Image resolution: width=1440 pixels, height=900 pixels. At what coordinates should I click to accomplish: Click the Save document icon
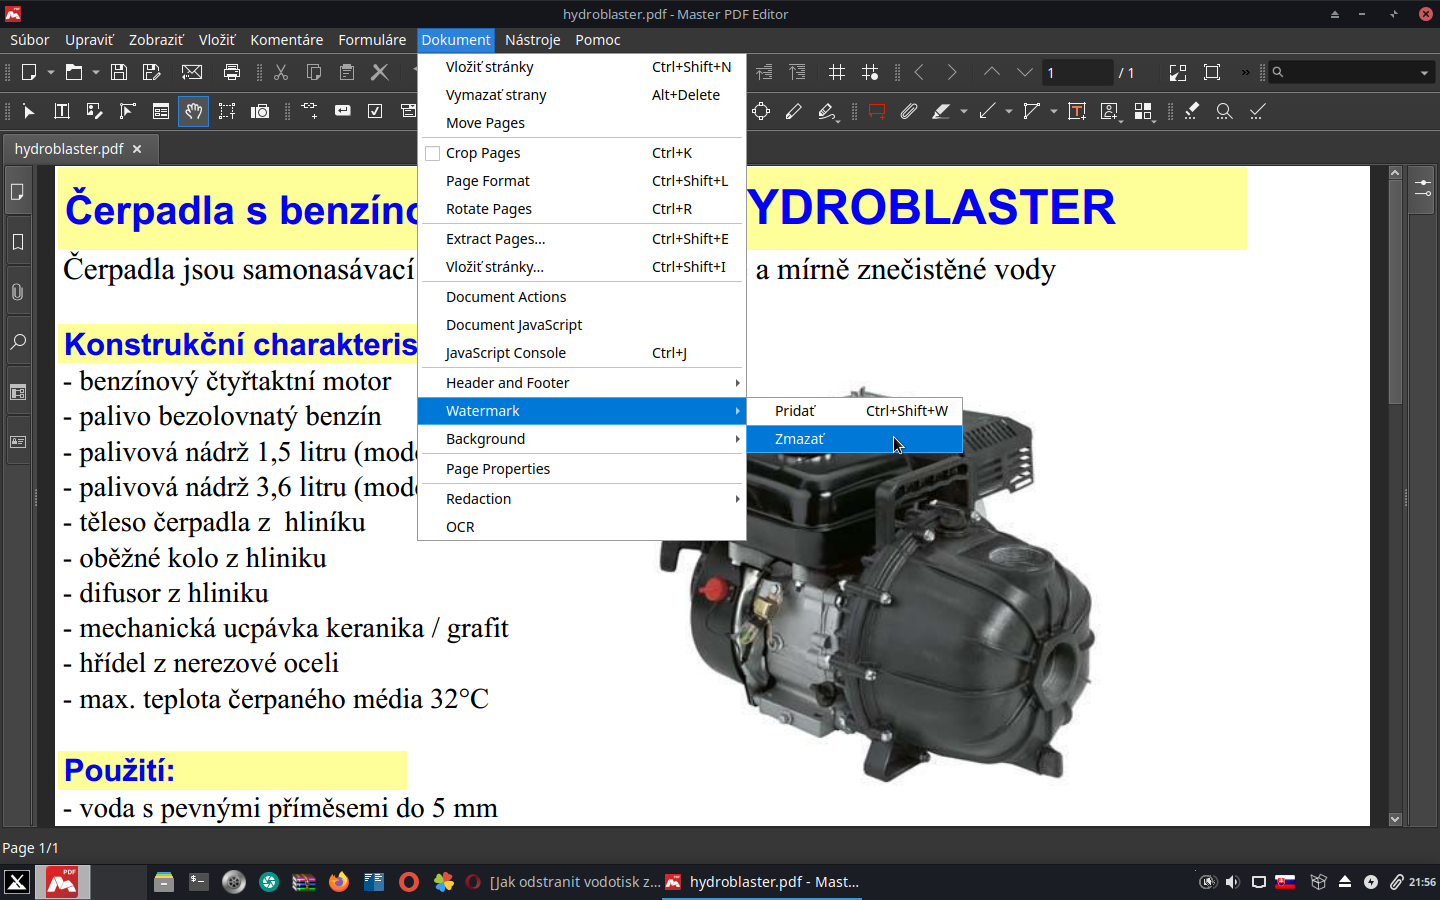[119, 72]
